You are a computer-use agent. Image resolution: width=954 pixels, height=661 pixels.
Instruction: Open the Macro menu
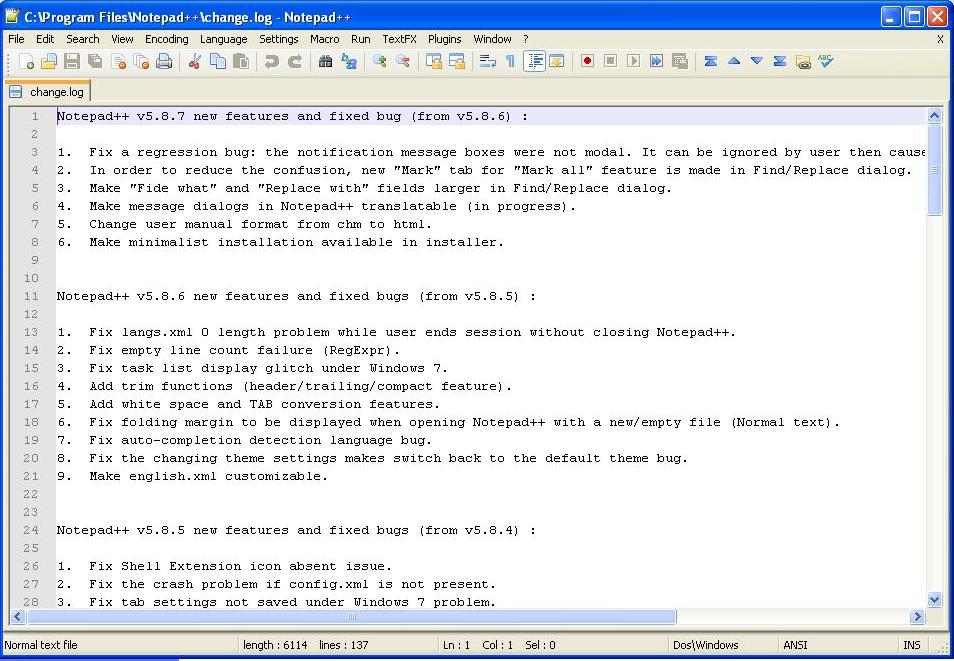pos(327,39)
